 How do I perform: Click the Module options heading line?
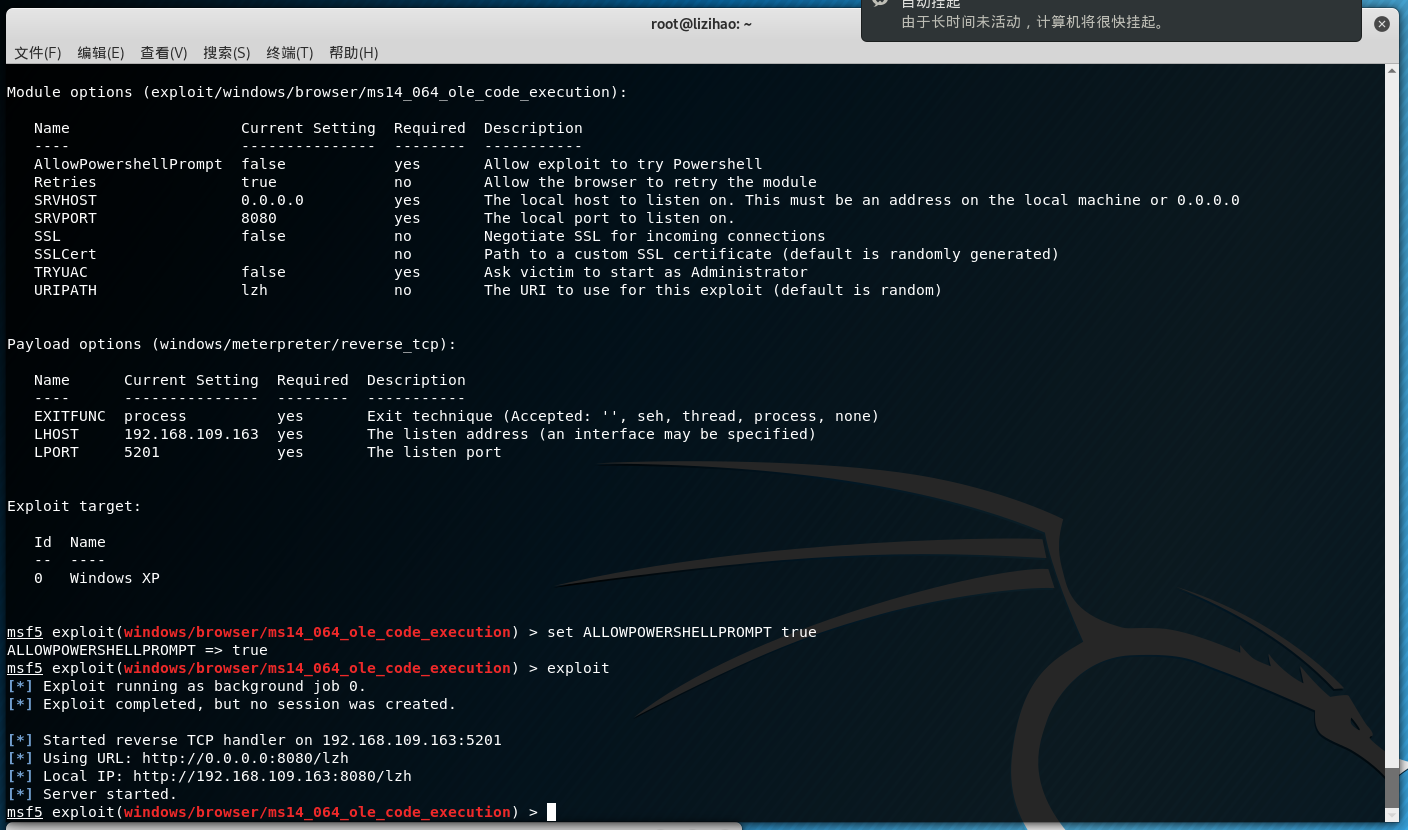pyautogui.click(x=317, y=92)
